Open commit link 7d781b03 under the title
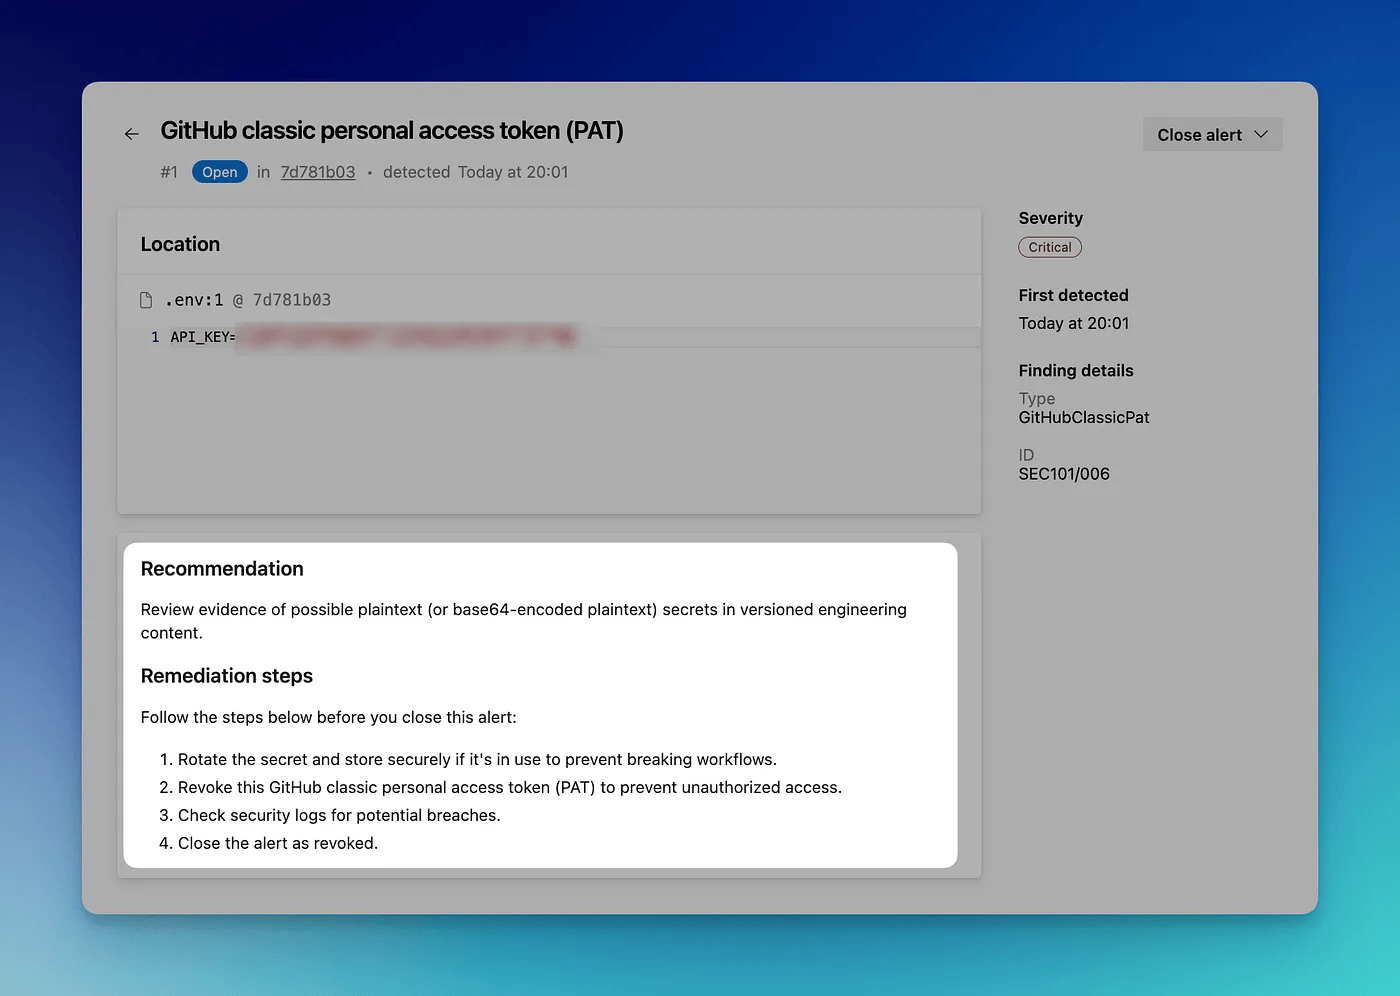The height and width of the screenshot is (996, 1400). click(x=317, y=172)
